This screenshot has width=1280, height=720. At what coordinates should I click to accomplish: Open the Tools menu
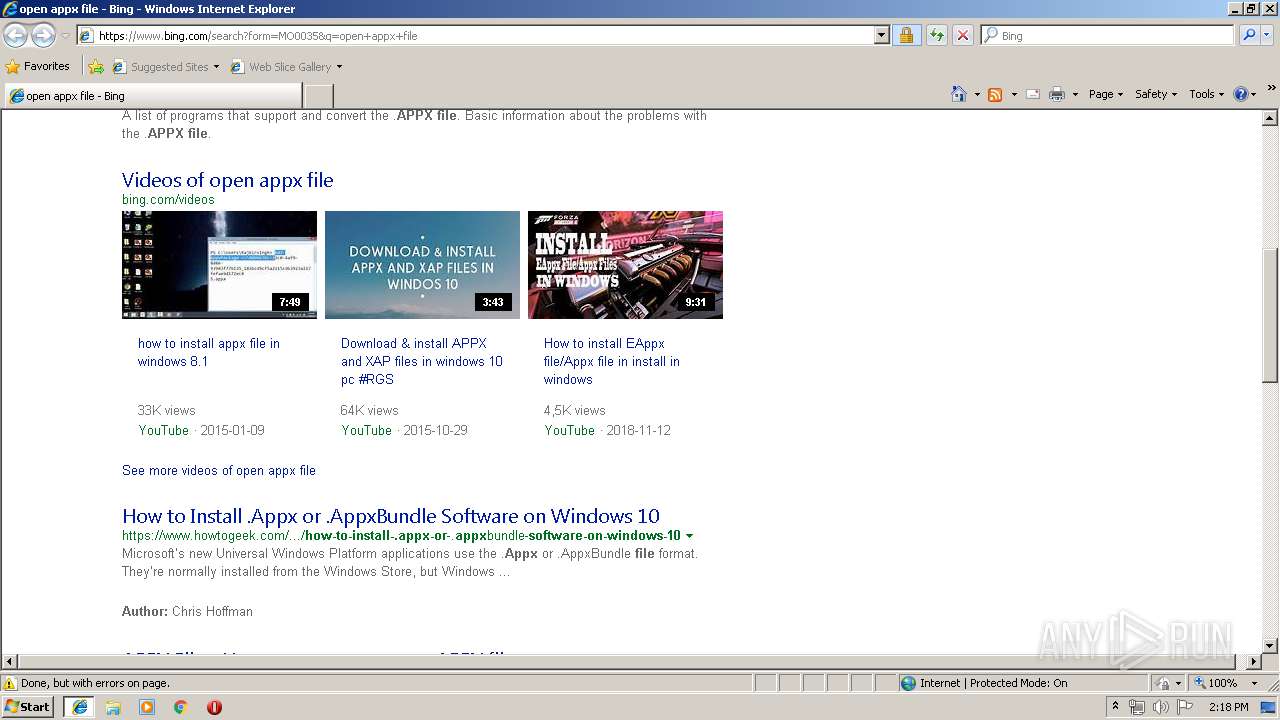click(x=1206, y=94)
